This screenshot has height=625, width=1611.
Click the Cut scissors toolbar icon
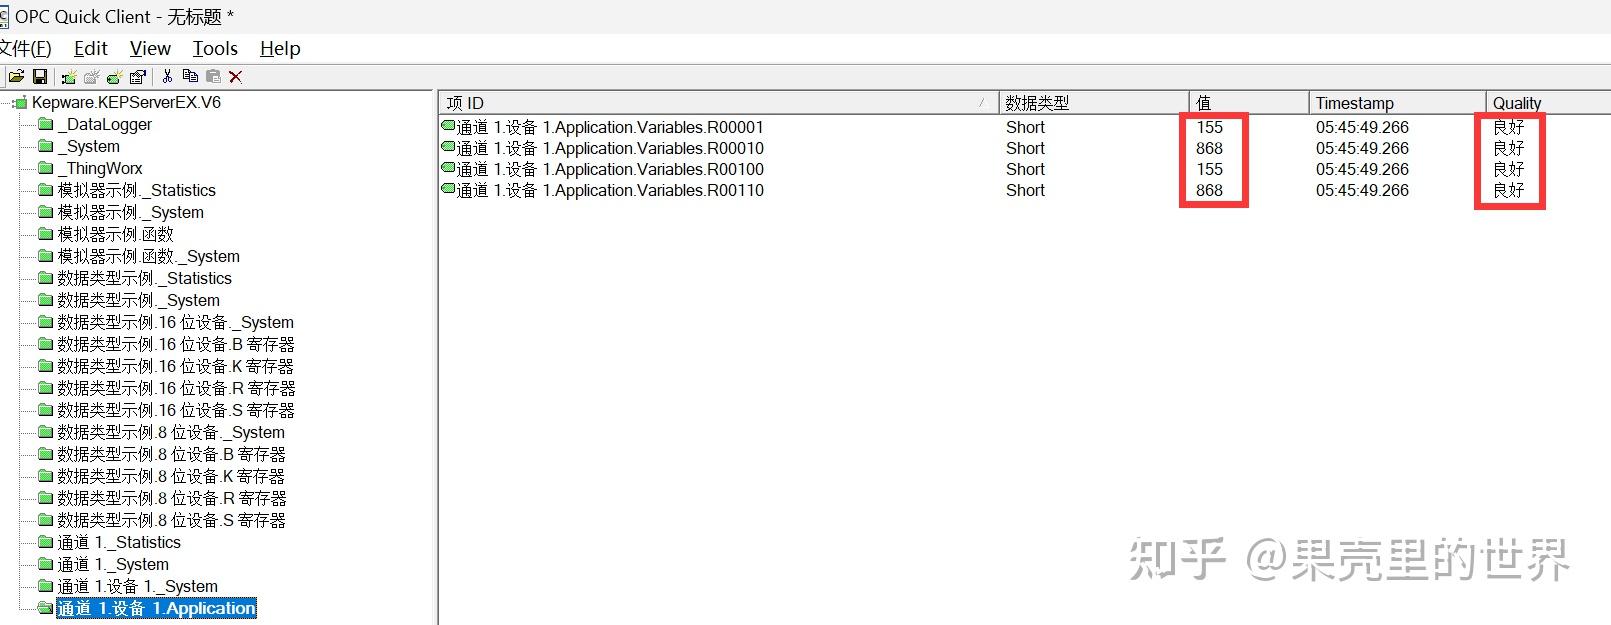point(167,76)
